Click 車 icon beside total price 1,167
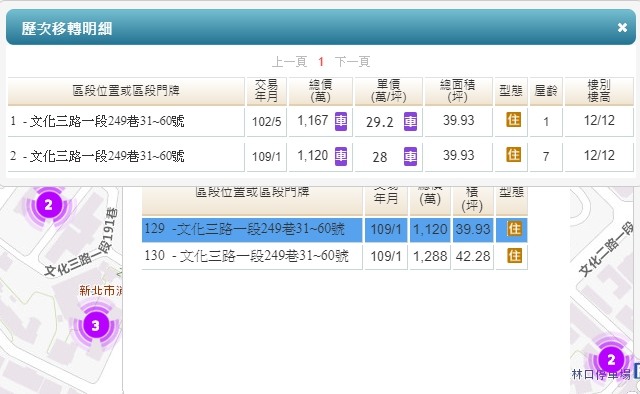This screenshot has height=394, width=640. click(341, 121)
